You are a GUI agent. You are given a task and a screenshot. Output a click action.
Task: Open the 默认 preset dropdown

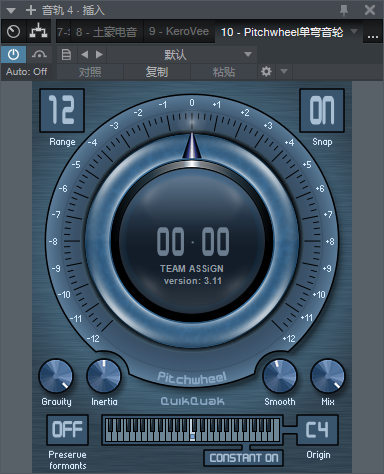pyautogui.click(x=182, y=55)
